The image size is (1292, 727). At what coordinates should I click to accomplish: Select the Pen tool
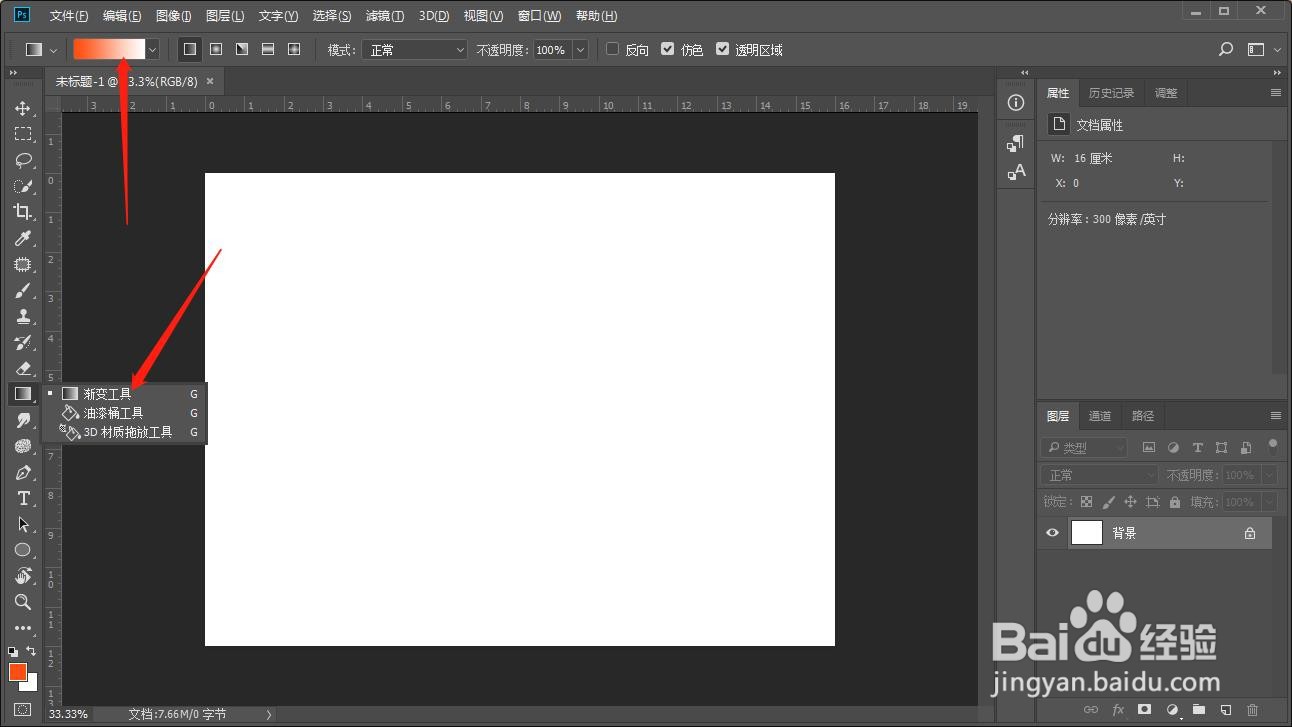23,472
